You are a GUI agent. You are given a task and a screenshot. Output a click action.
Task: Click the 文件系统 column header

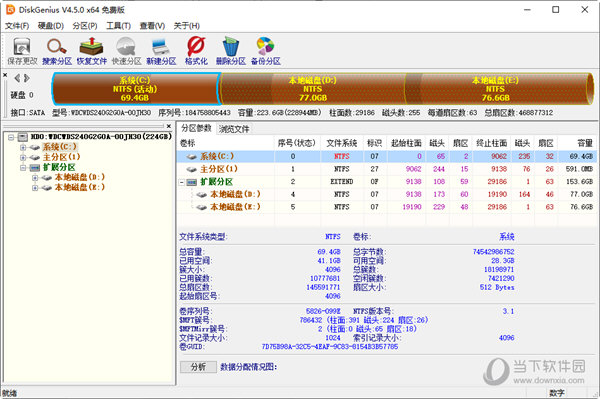coord(341,143)
